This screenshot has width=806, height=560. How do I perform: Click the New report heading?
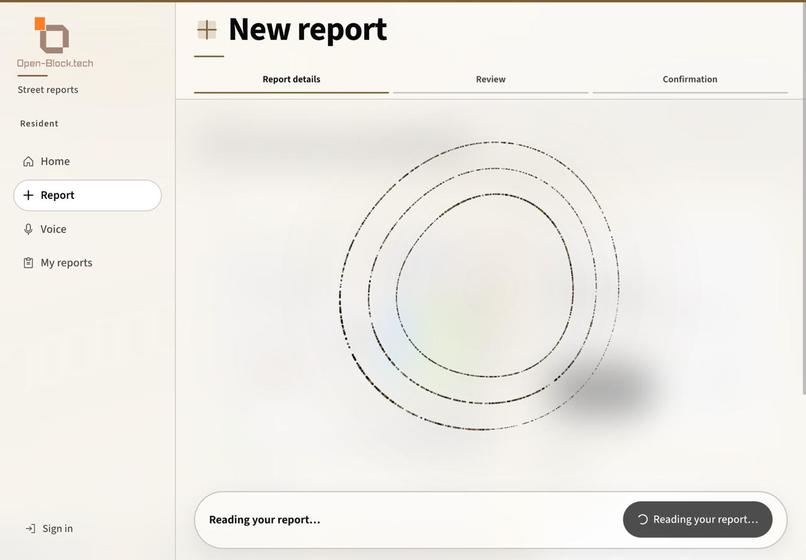tap(307, 30)
